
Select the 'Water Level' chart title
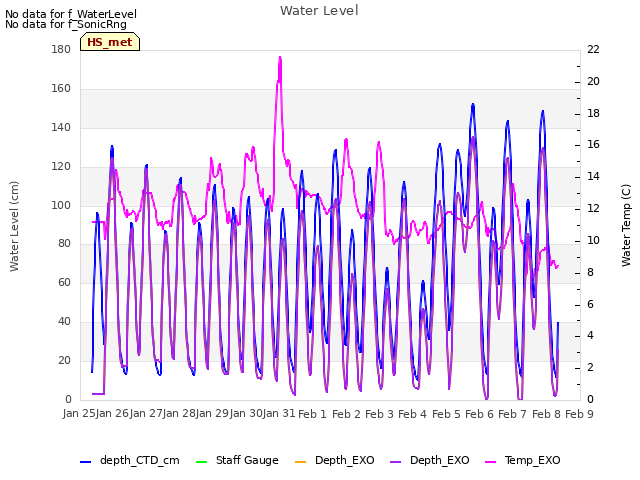319,11
